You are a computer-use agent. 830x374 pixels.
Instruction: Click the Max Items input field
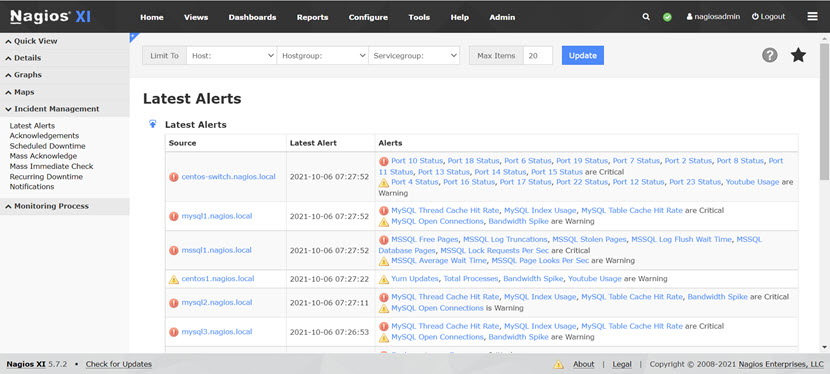pyautogui.click(x=538, y=56)
